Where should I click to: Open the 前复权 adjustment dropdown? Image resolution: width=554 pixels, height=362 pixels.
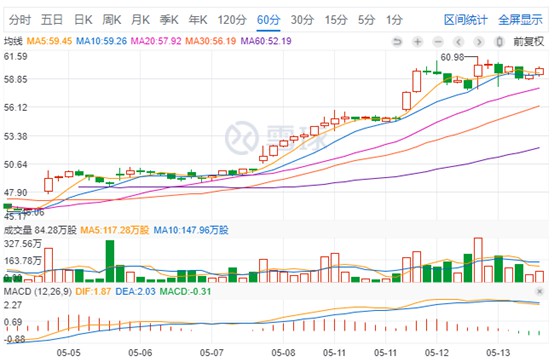[x=529, y=42]
